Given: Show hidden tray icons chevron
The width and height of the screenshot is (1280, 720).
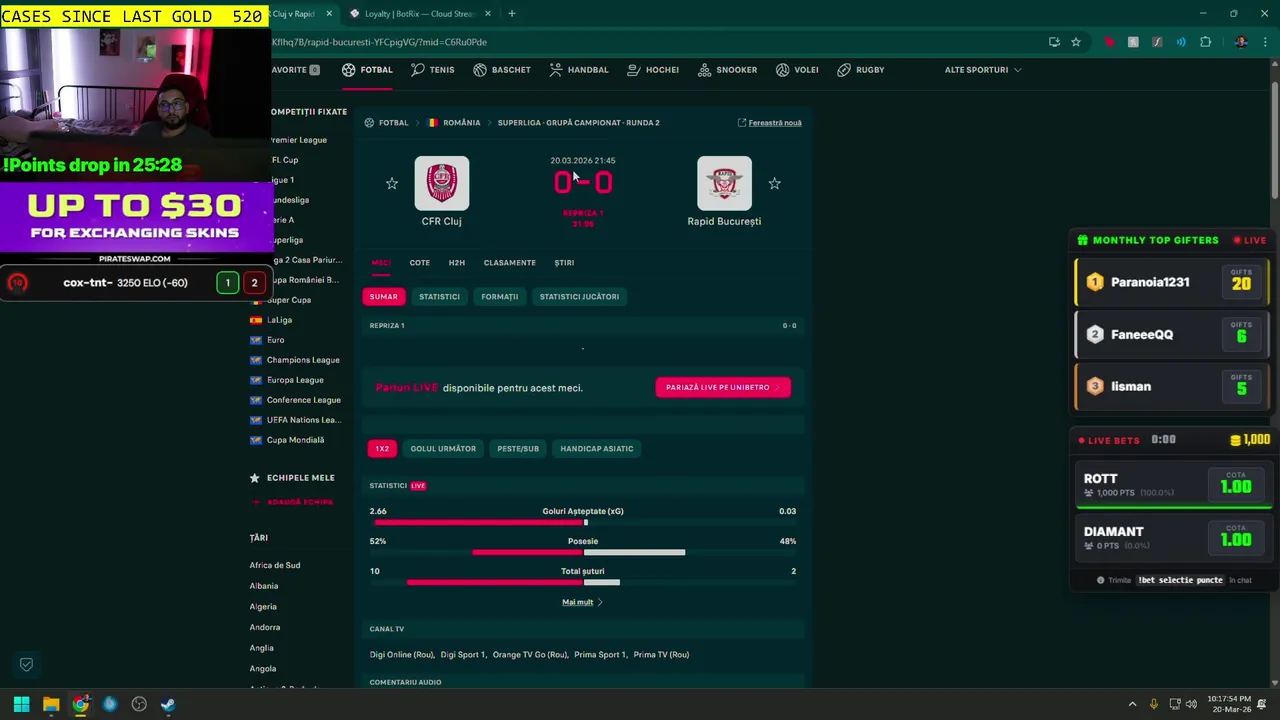Looking at the screenshot, I should coord(1132,704).
